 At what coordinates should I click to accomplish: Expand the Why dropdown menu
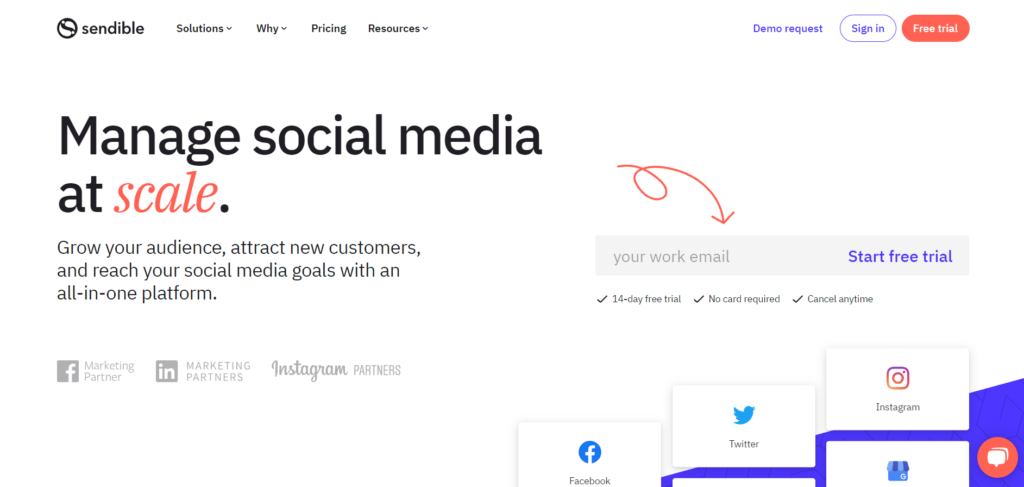click(x=271, y=28)
